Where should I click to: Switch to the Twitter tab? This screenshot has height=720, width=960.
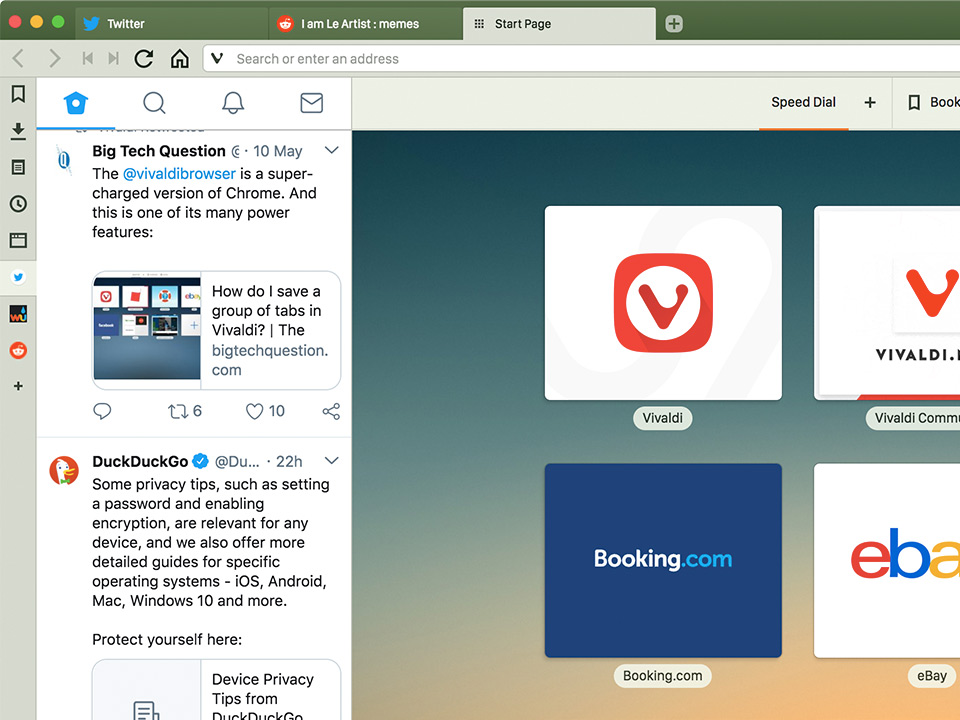[171, 24]
